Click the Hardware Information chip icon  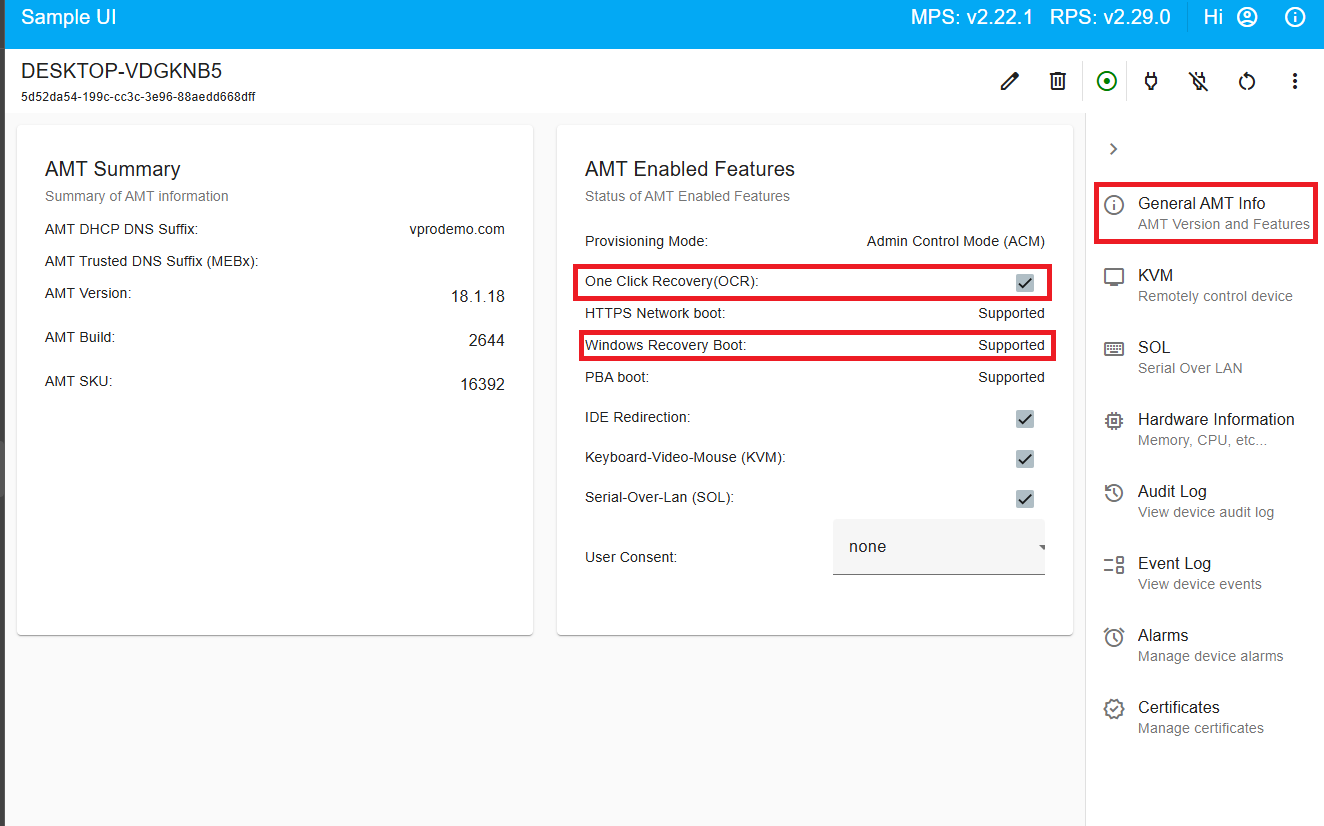tap(1113, 420)
